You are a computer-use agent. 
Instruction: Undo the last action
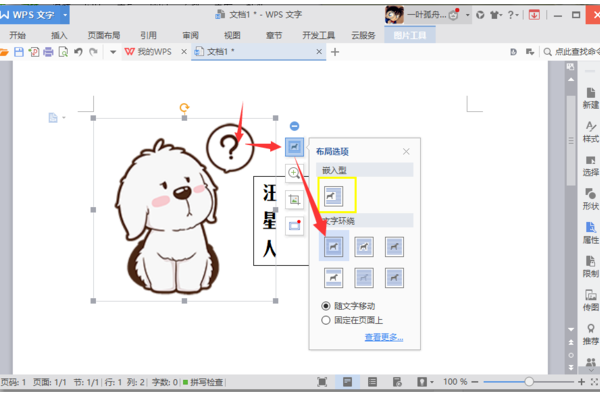(78, 52)
